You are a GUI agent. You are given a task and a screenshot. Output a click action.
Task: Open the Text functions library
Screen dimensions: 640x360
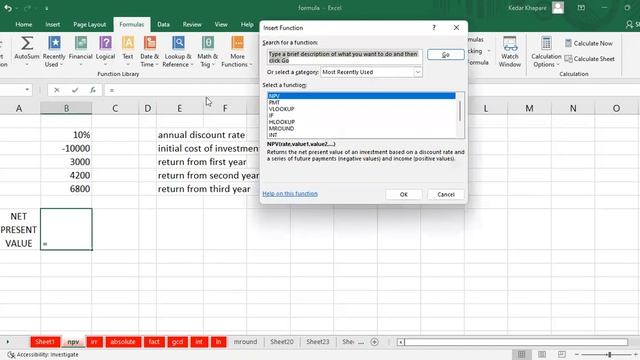click(x=128, y=51)
